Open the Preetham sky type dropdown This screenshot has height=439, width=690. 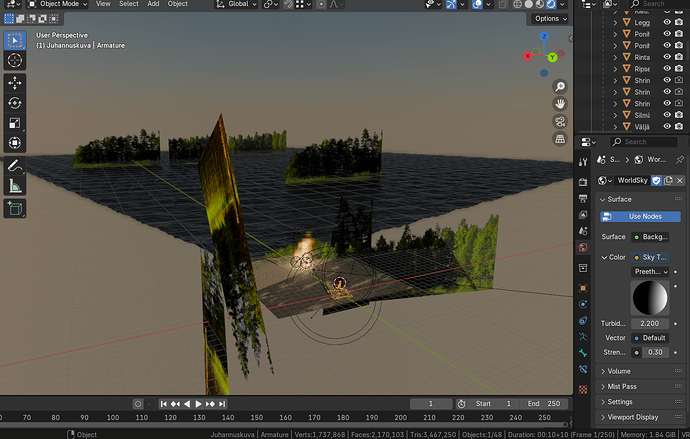[650, 272]
